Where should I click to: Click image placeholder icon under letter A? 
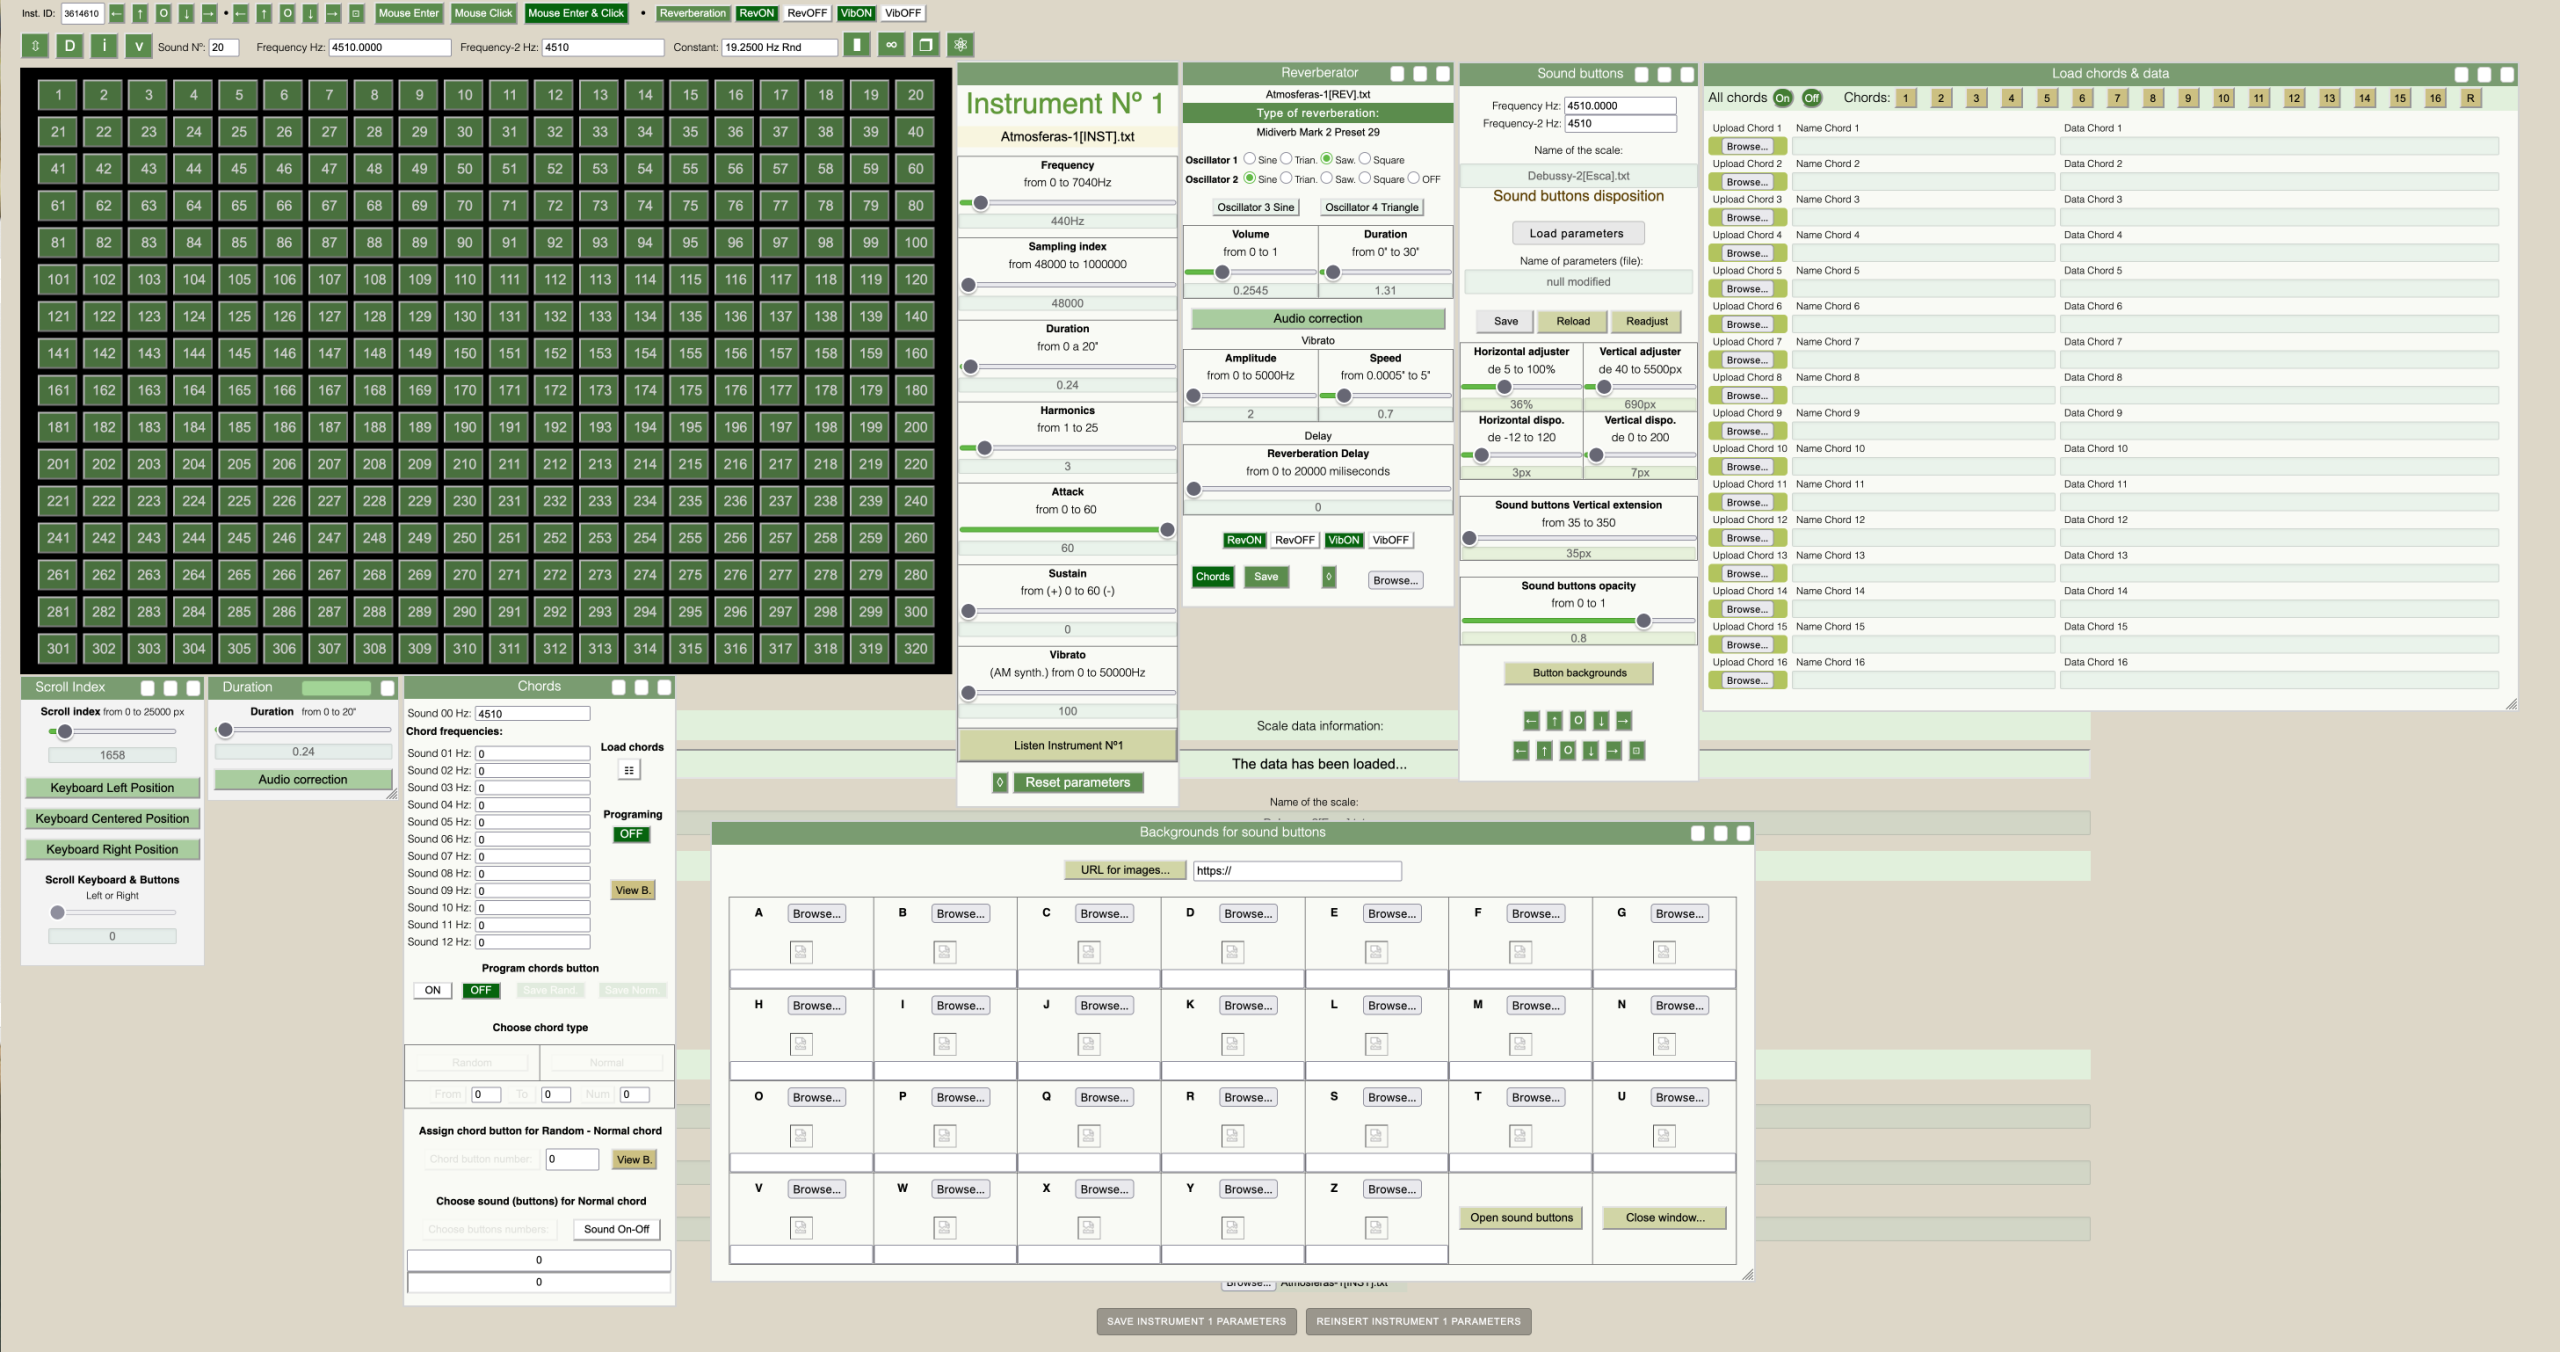[x=801, y=952]
